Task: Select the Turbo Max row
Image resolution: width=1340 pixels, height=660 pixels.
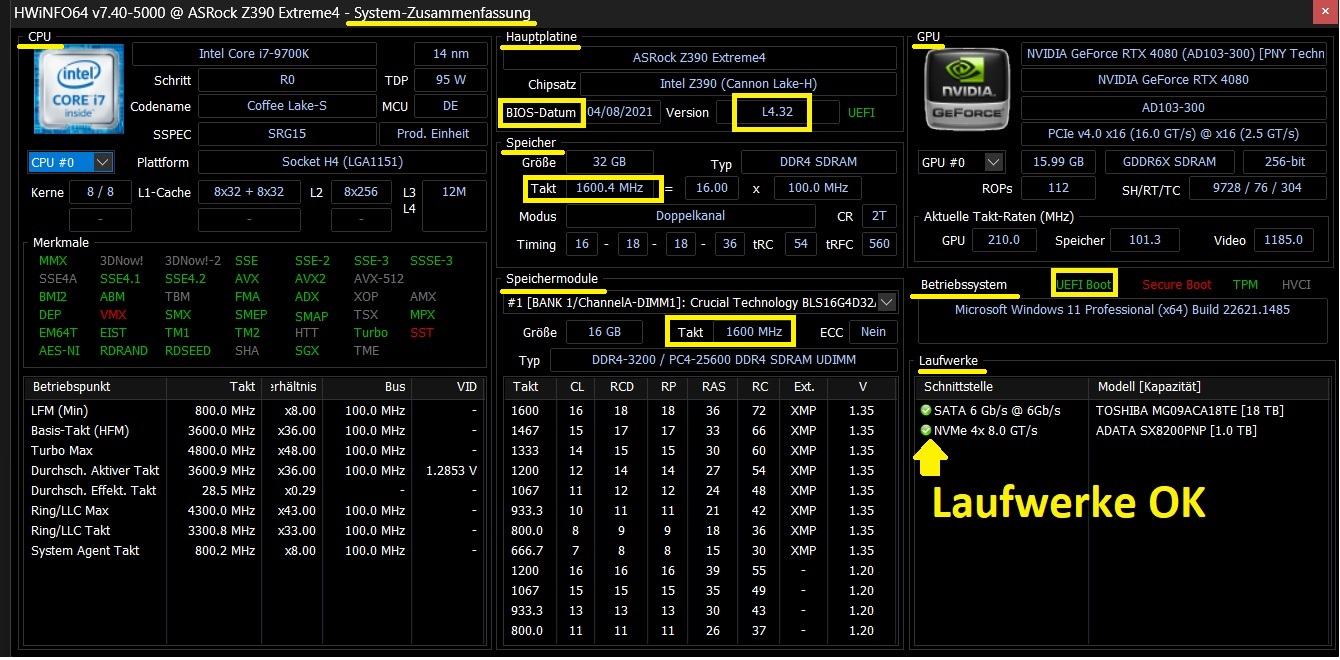Action: (x=256, y=451)
